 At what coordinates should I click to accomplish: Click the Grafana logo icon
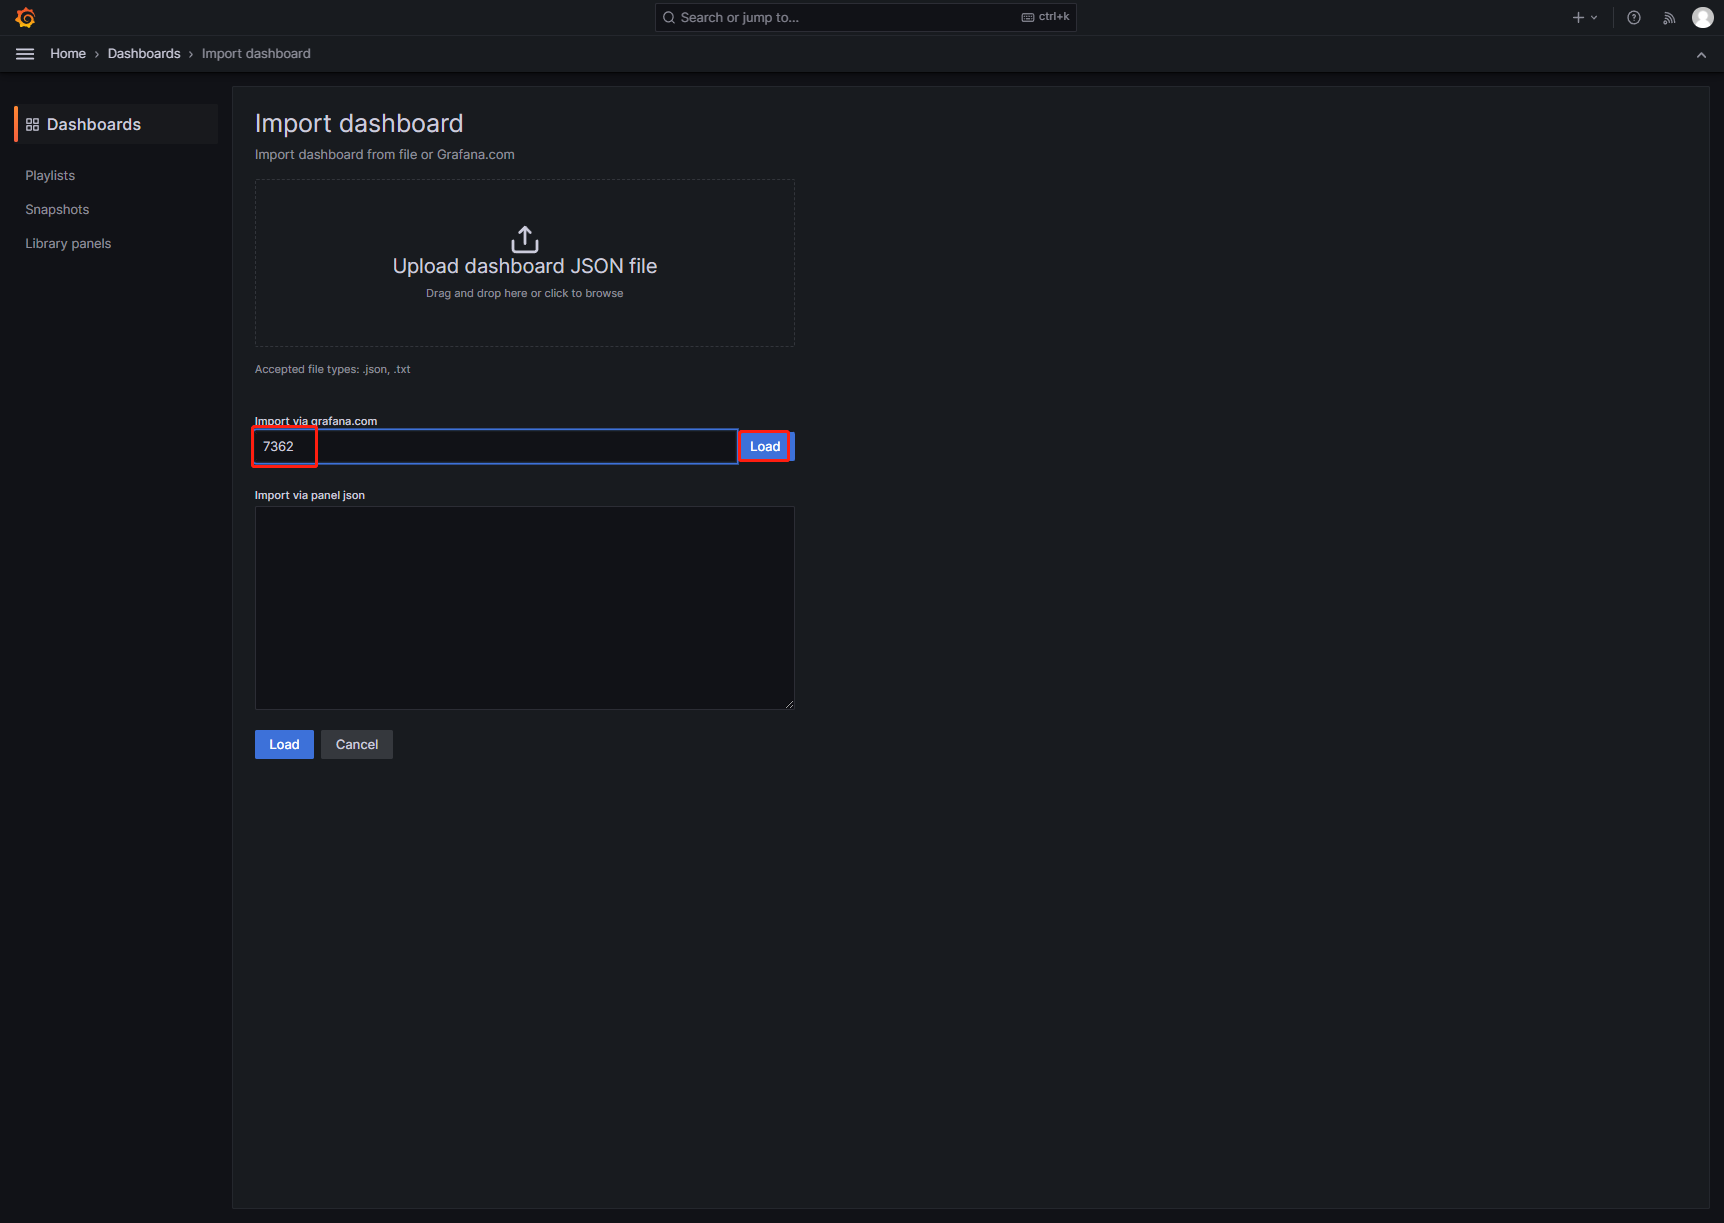(x=26, y=18)
